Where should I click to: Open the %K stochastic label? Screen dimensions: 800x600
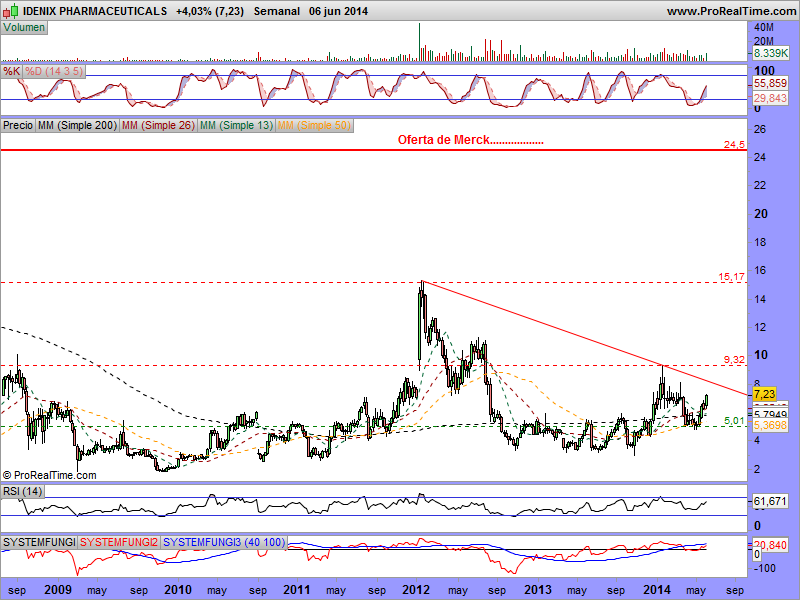pos(12,71)
